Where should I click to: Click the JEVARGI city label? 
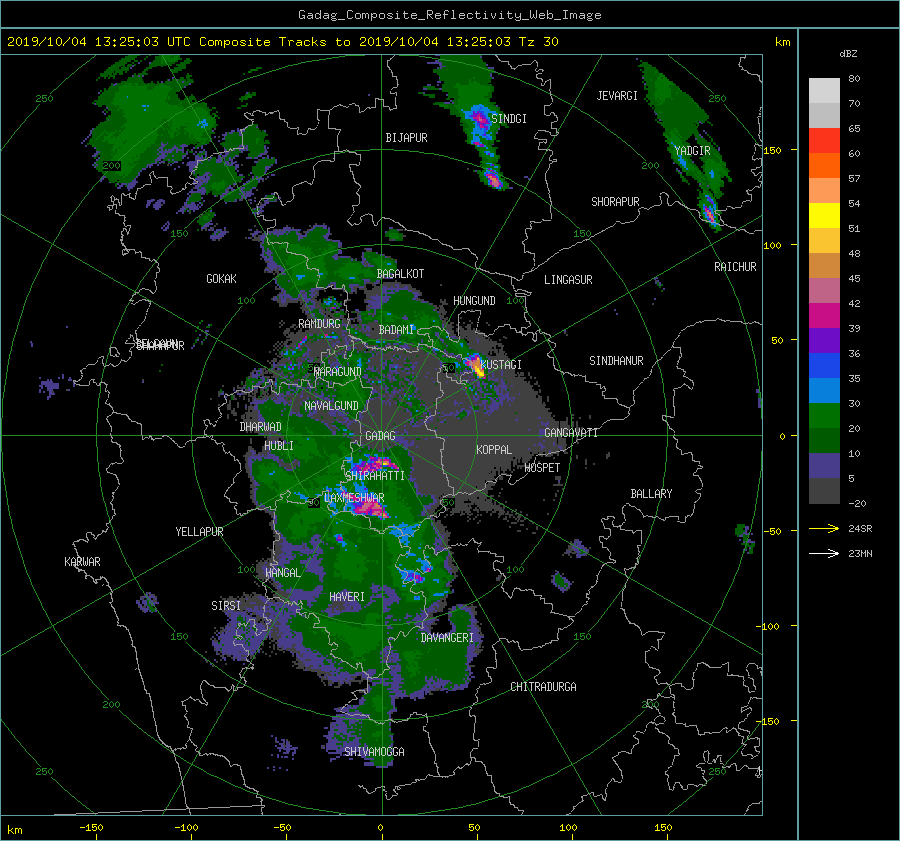click(x=617, y=96)
